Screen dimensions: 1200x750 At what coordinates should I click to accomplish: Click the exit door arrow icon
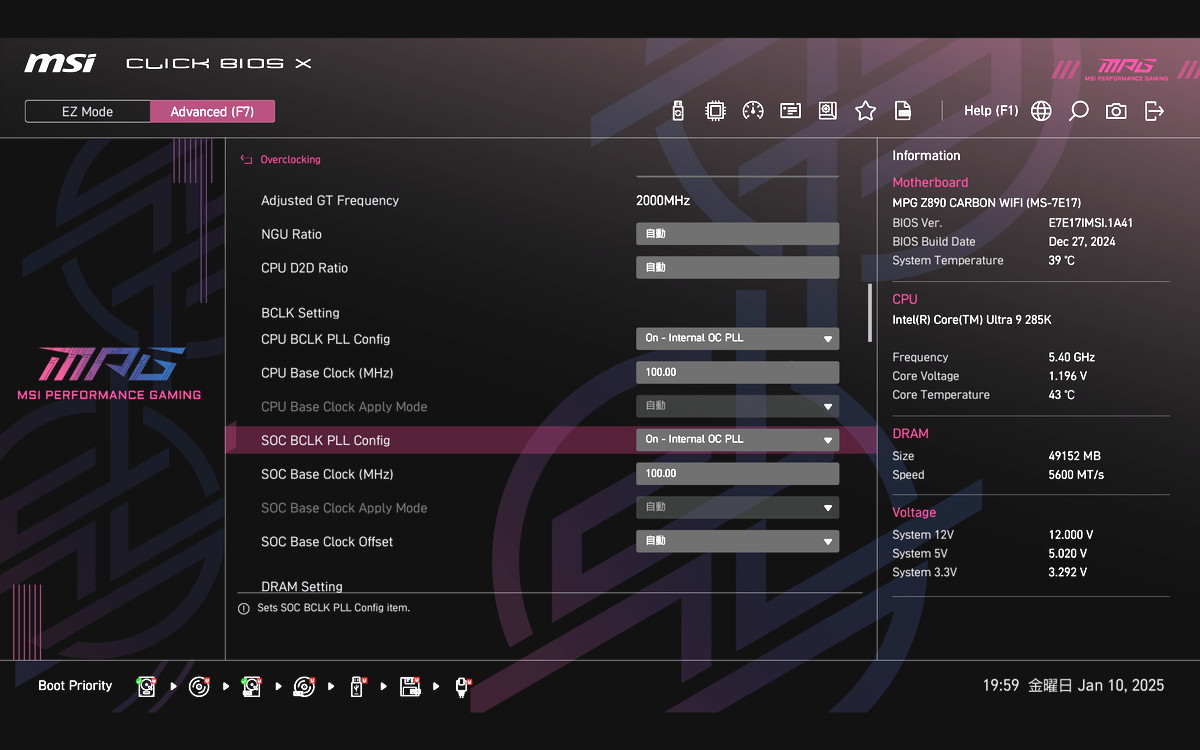click(1154, 111)
